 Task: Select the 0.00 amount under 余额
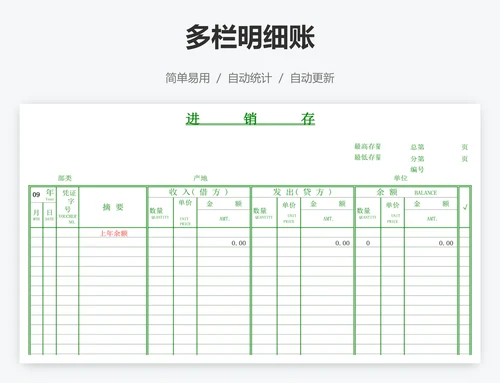446,243
